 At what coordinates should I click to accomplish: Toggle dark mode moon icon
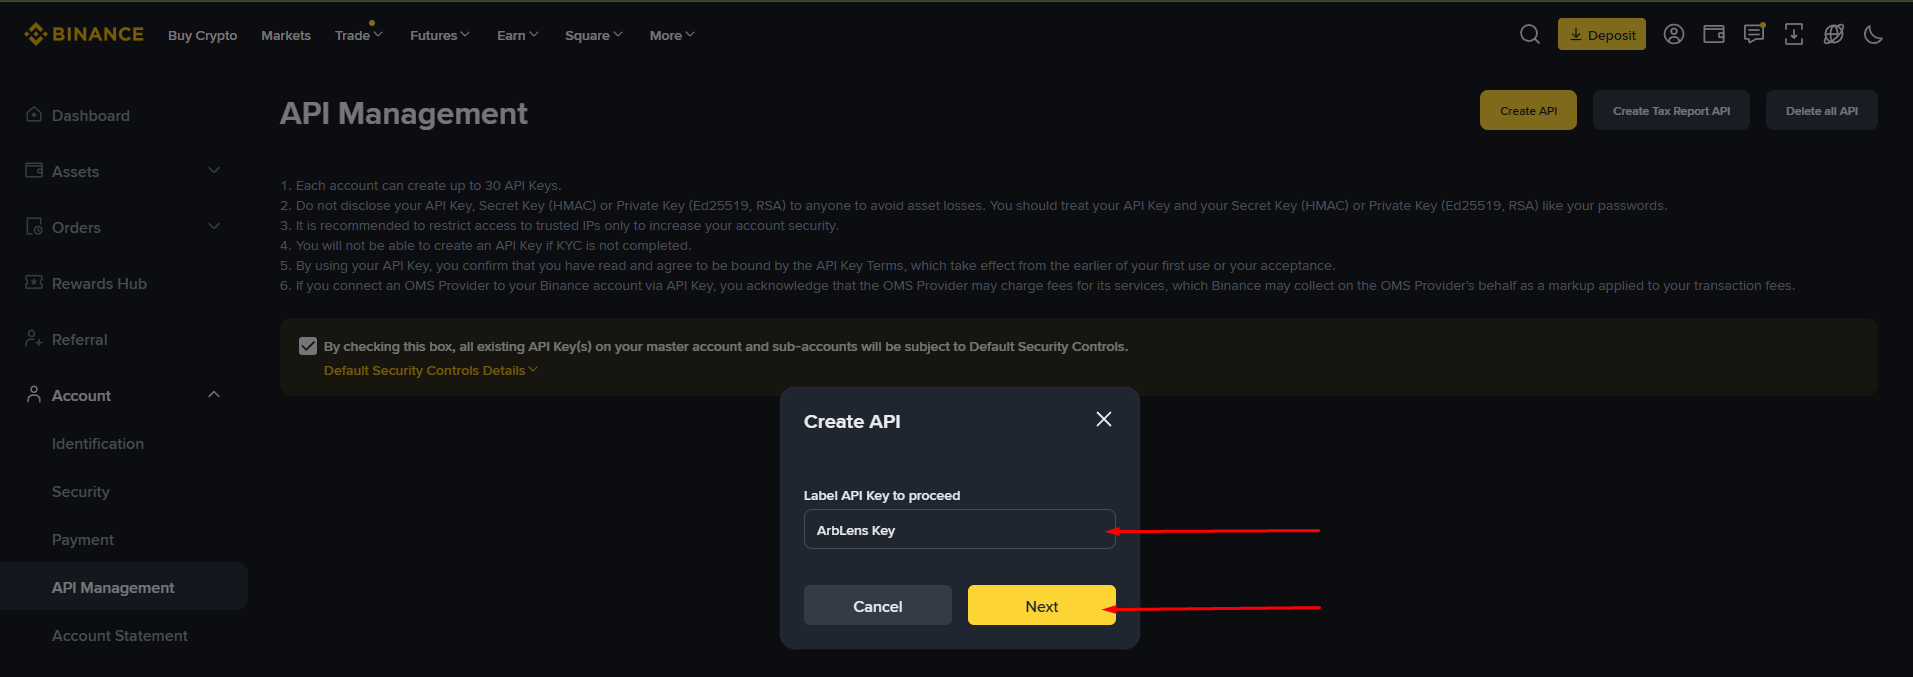pos(1874,34)
